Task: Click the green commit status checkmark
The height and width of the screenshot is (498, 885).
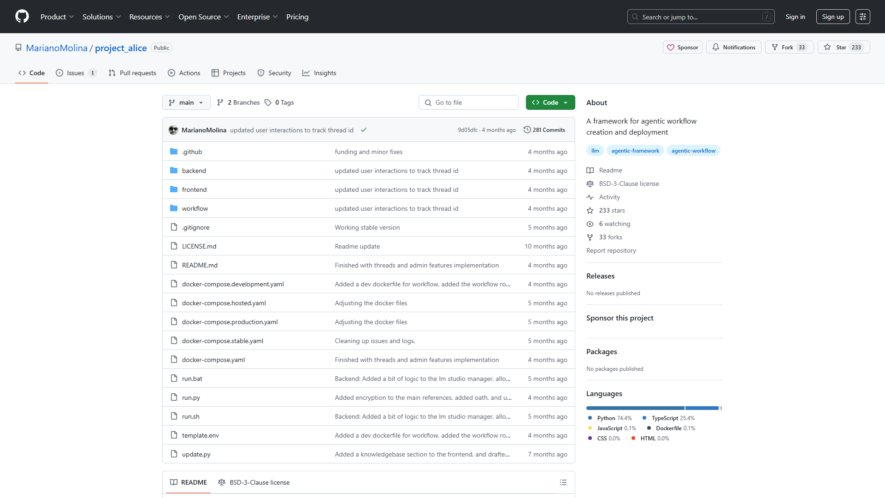Action: [363, 130]
